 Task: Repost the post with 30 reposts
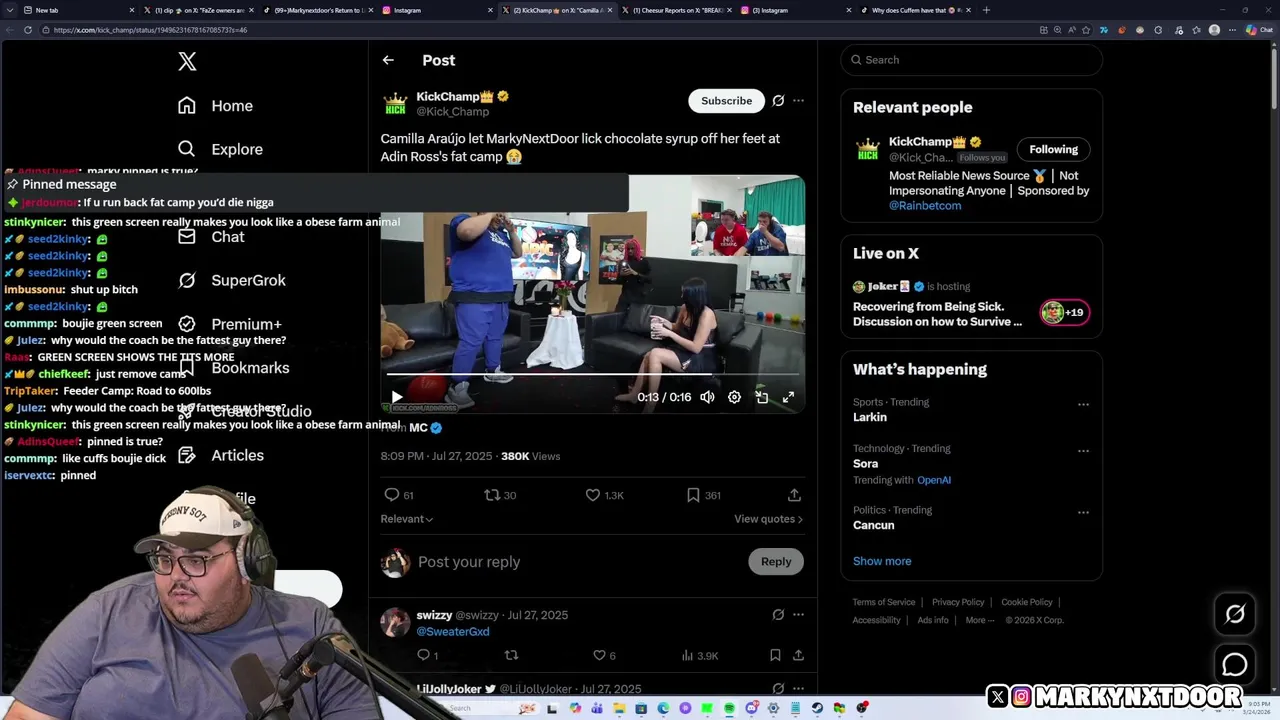[x=500, y=495]
